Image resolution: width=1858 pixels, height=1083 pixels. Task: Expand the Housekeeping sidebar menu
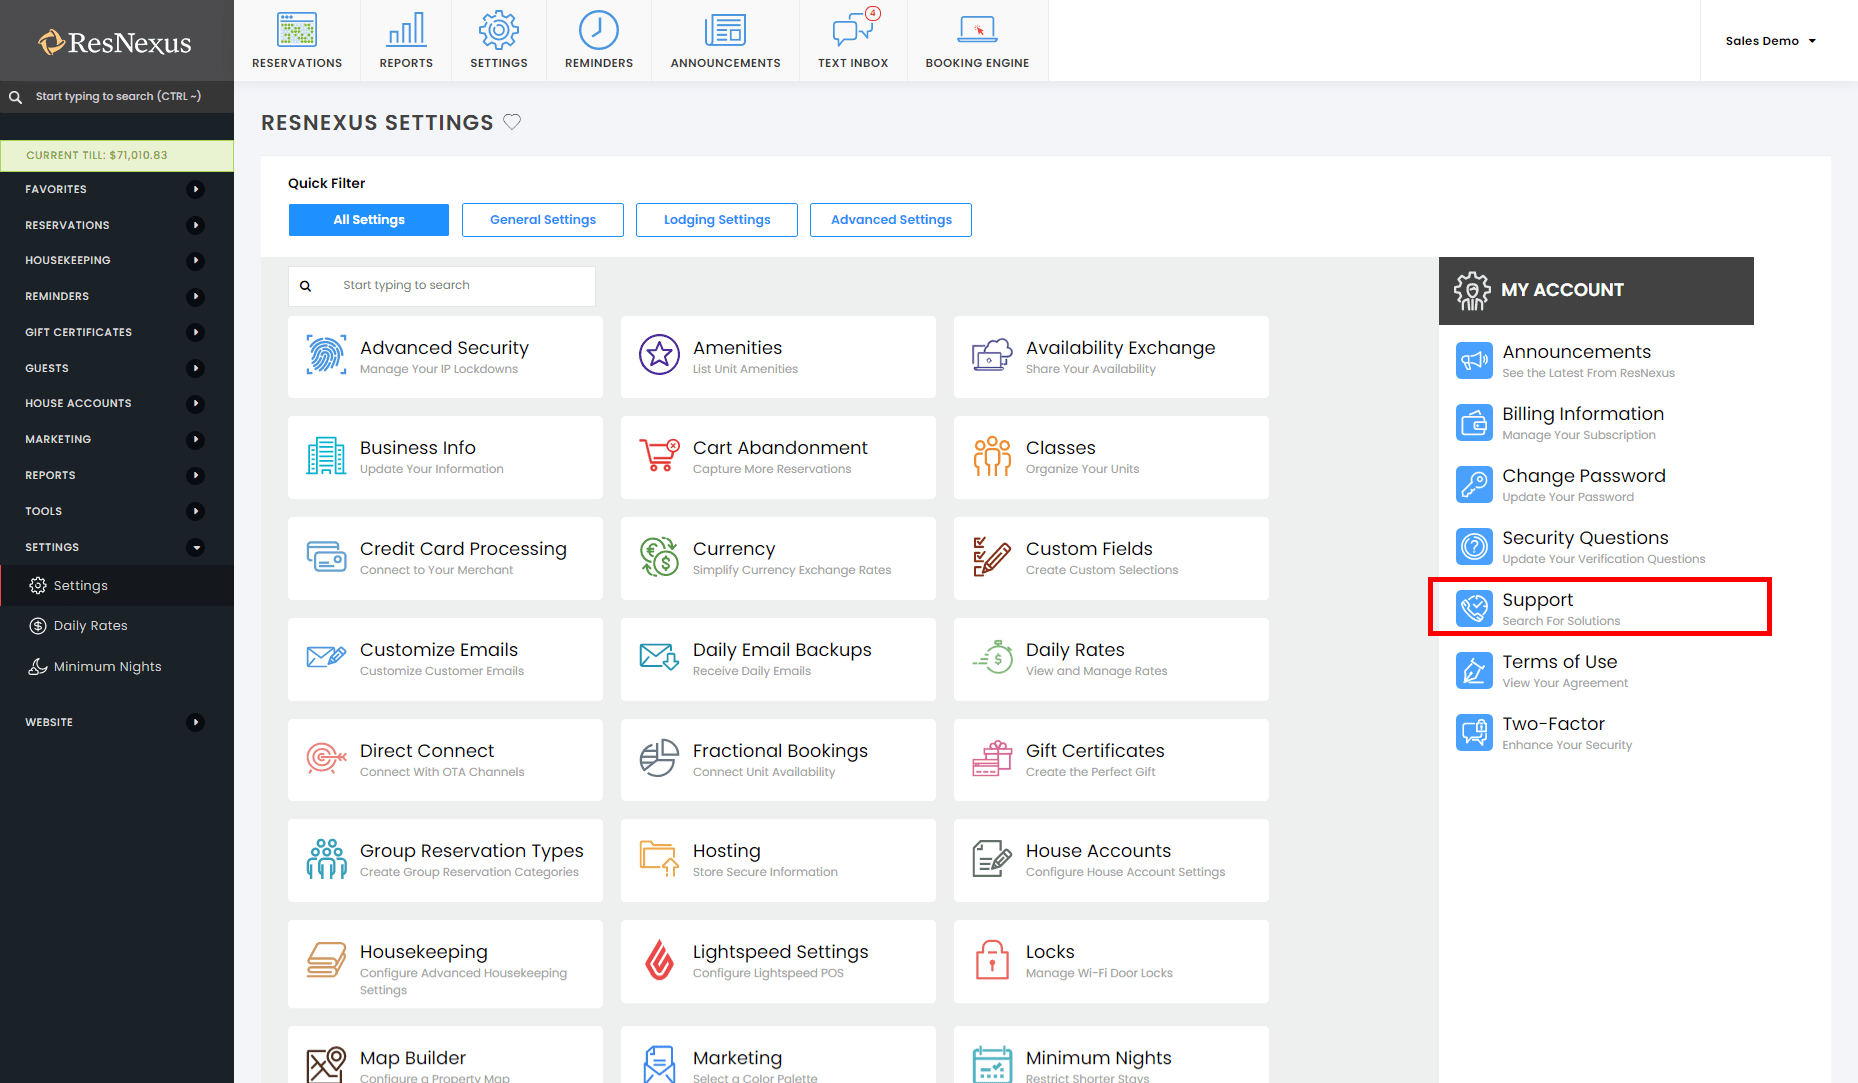(x=196, y=260)
